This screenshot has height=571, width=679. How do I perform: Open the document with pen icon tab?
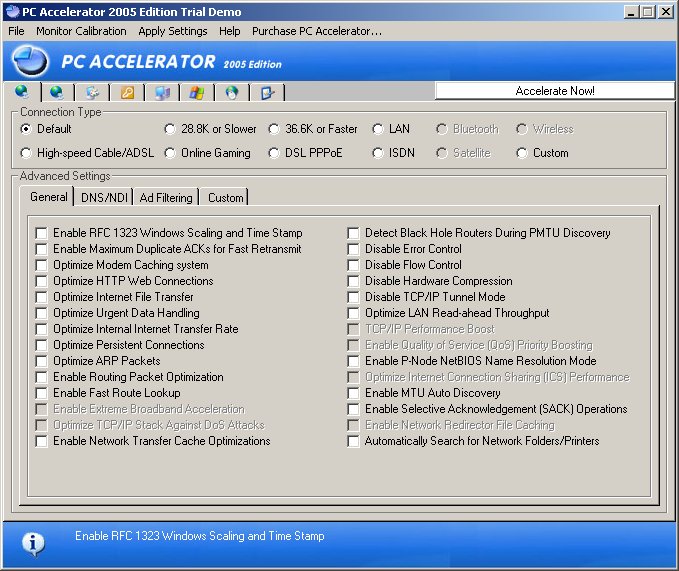pos(267,92)
